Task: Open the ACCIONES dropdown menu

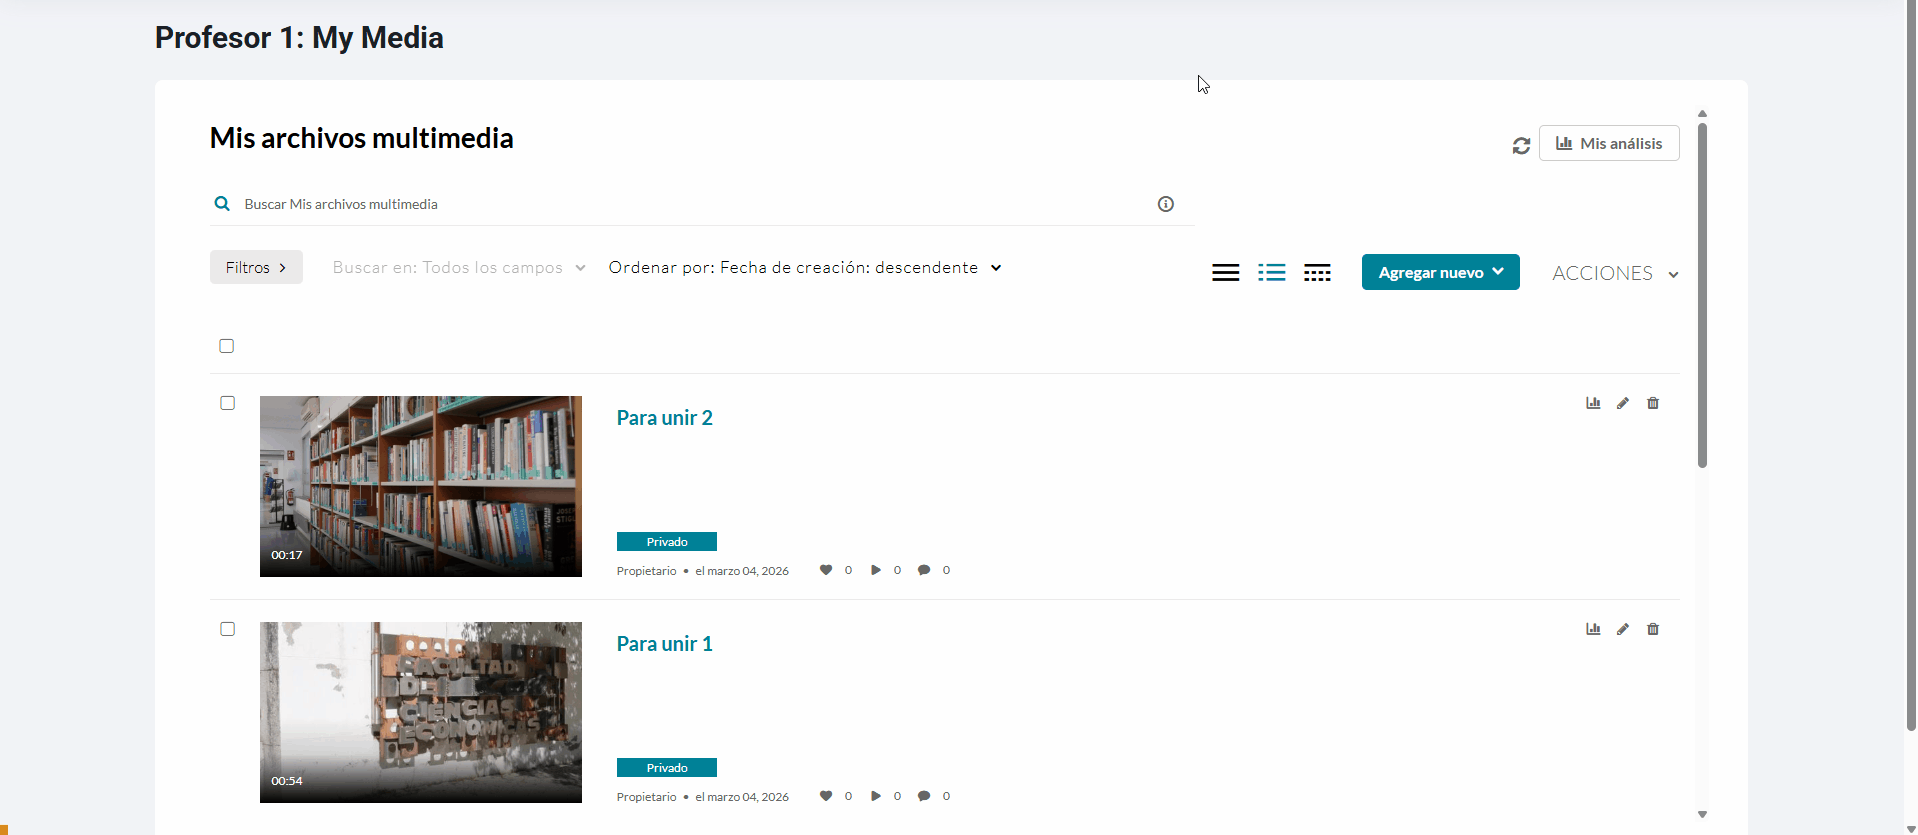Action: [x=1614, y=273]
